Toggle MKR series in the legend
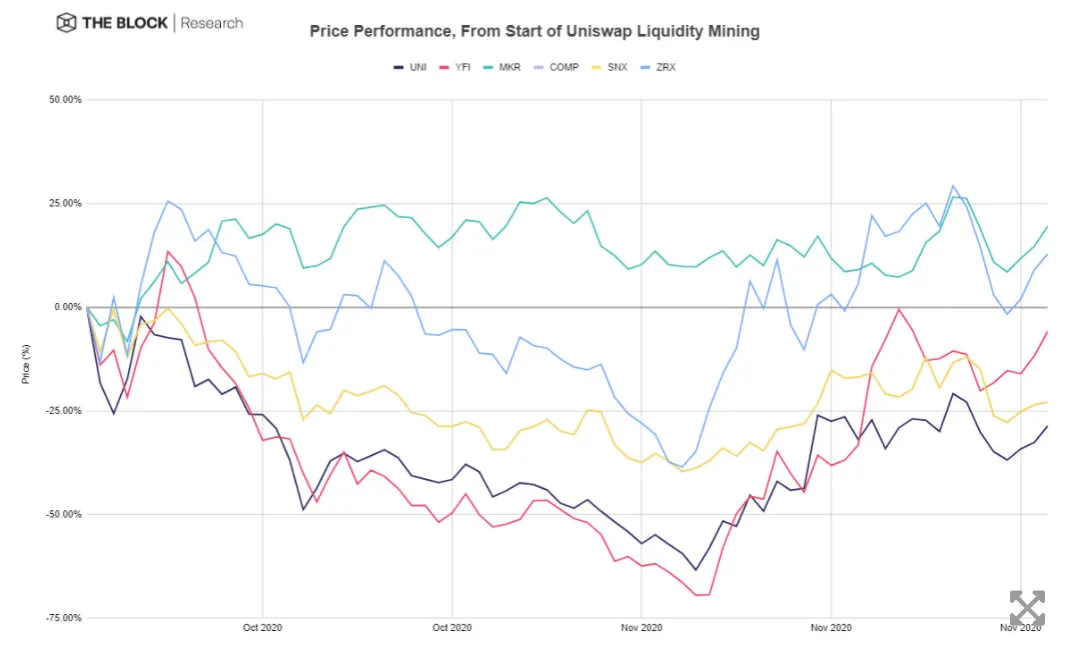1074x652 pixels. [502, 67]
